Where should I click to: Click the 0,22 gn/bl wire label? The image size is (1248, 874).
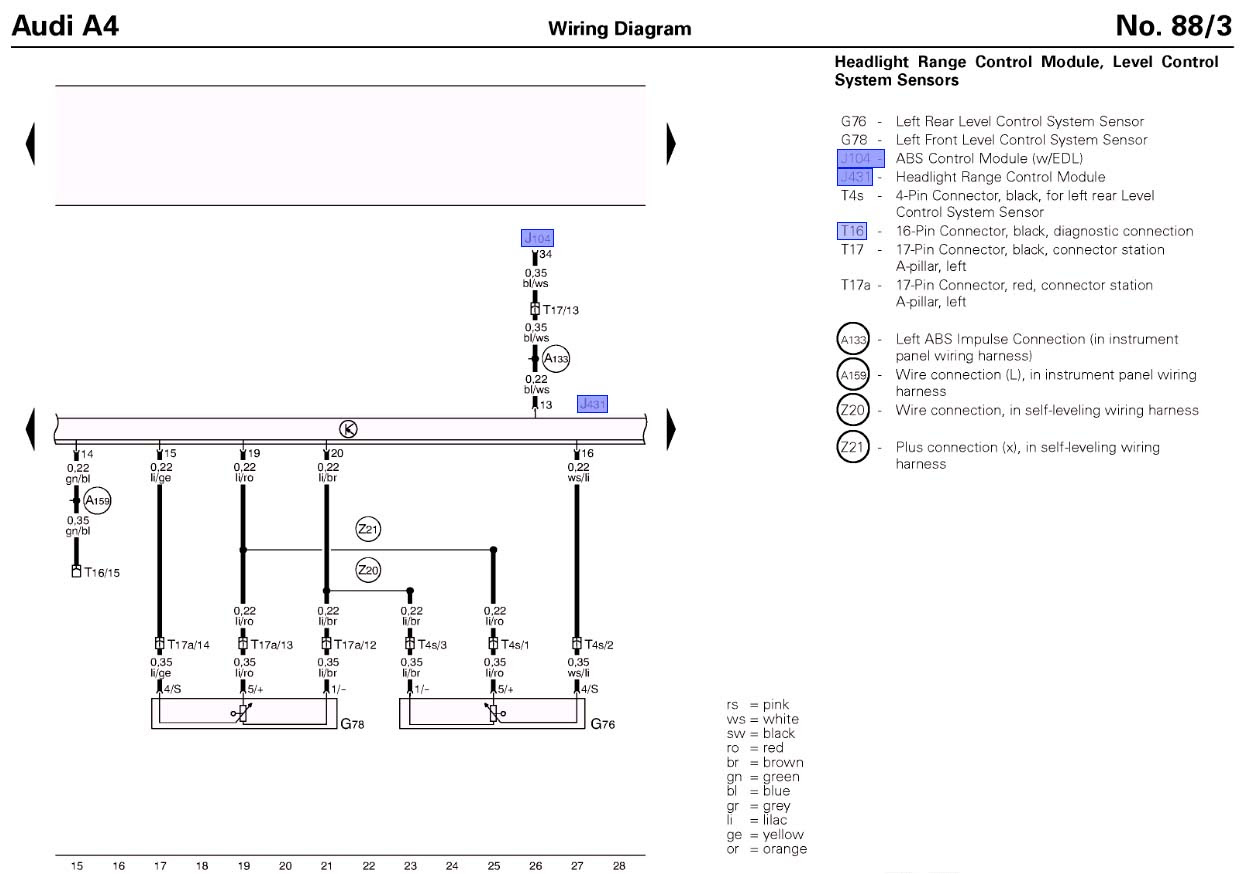click(78, 473)
